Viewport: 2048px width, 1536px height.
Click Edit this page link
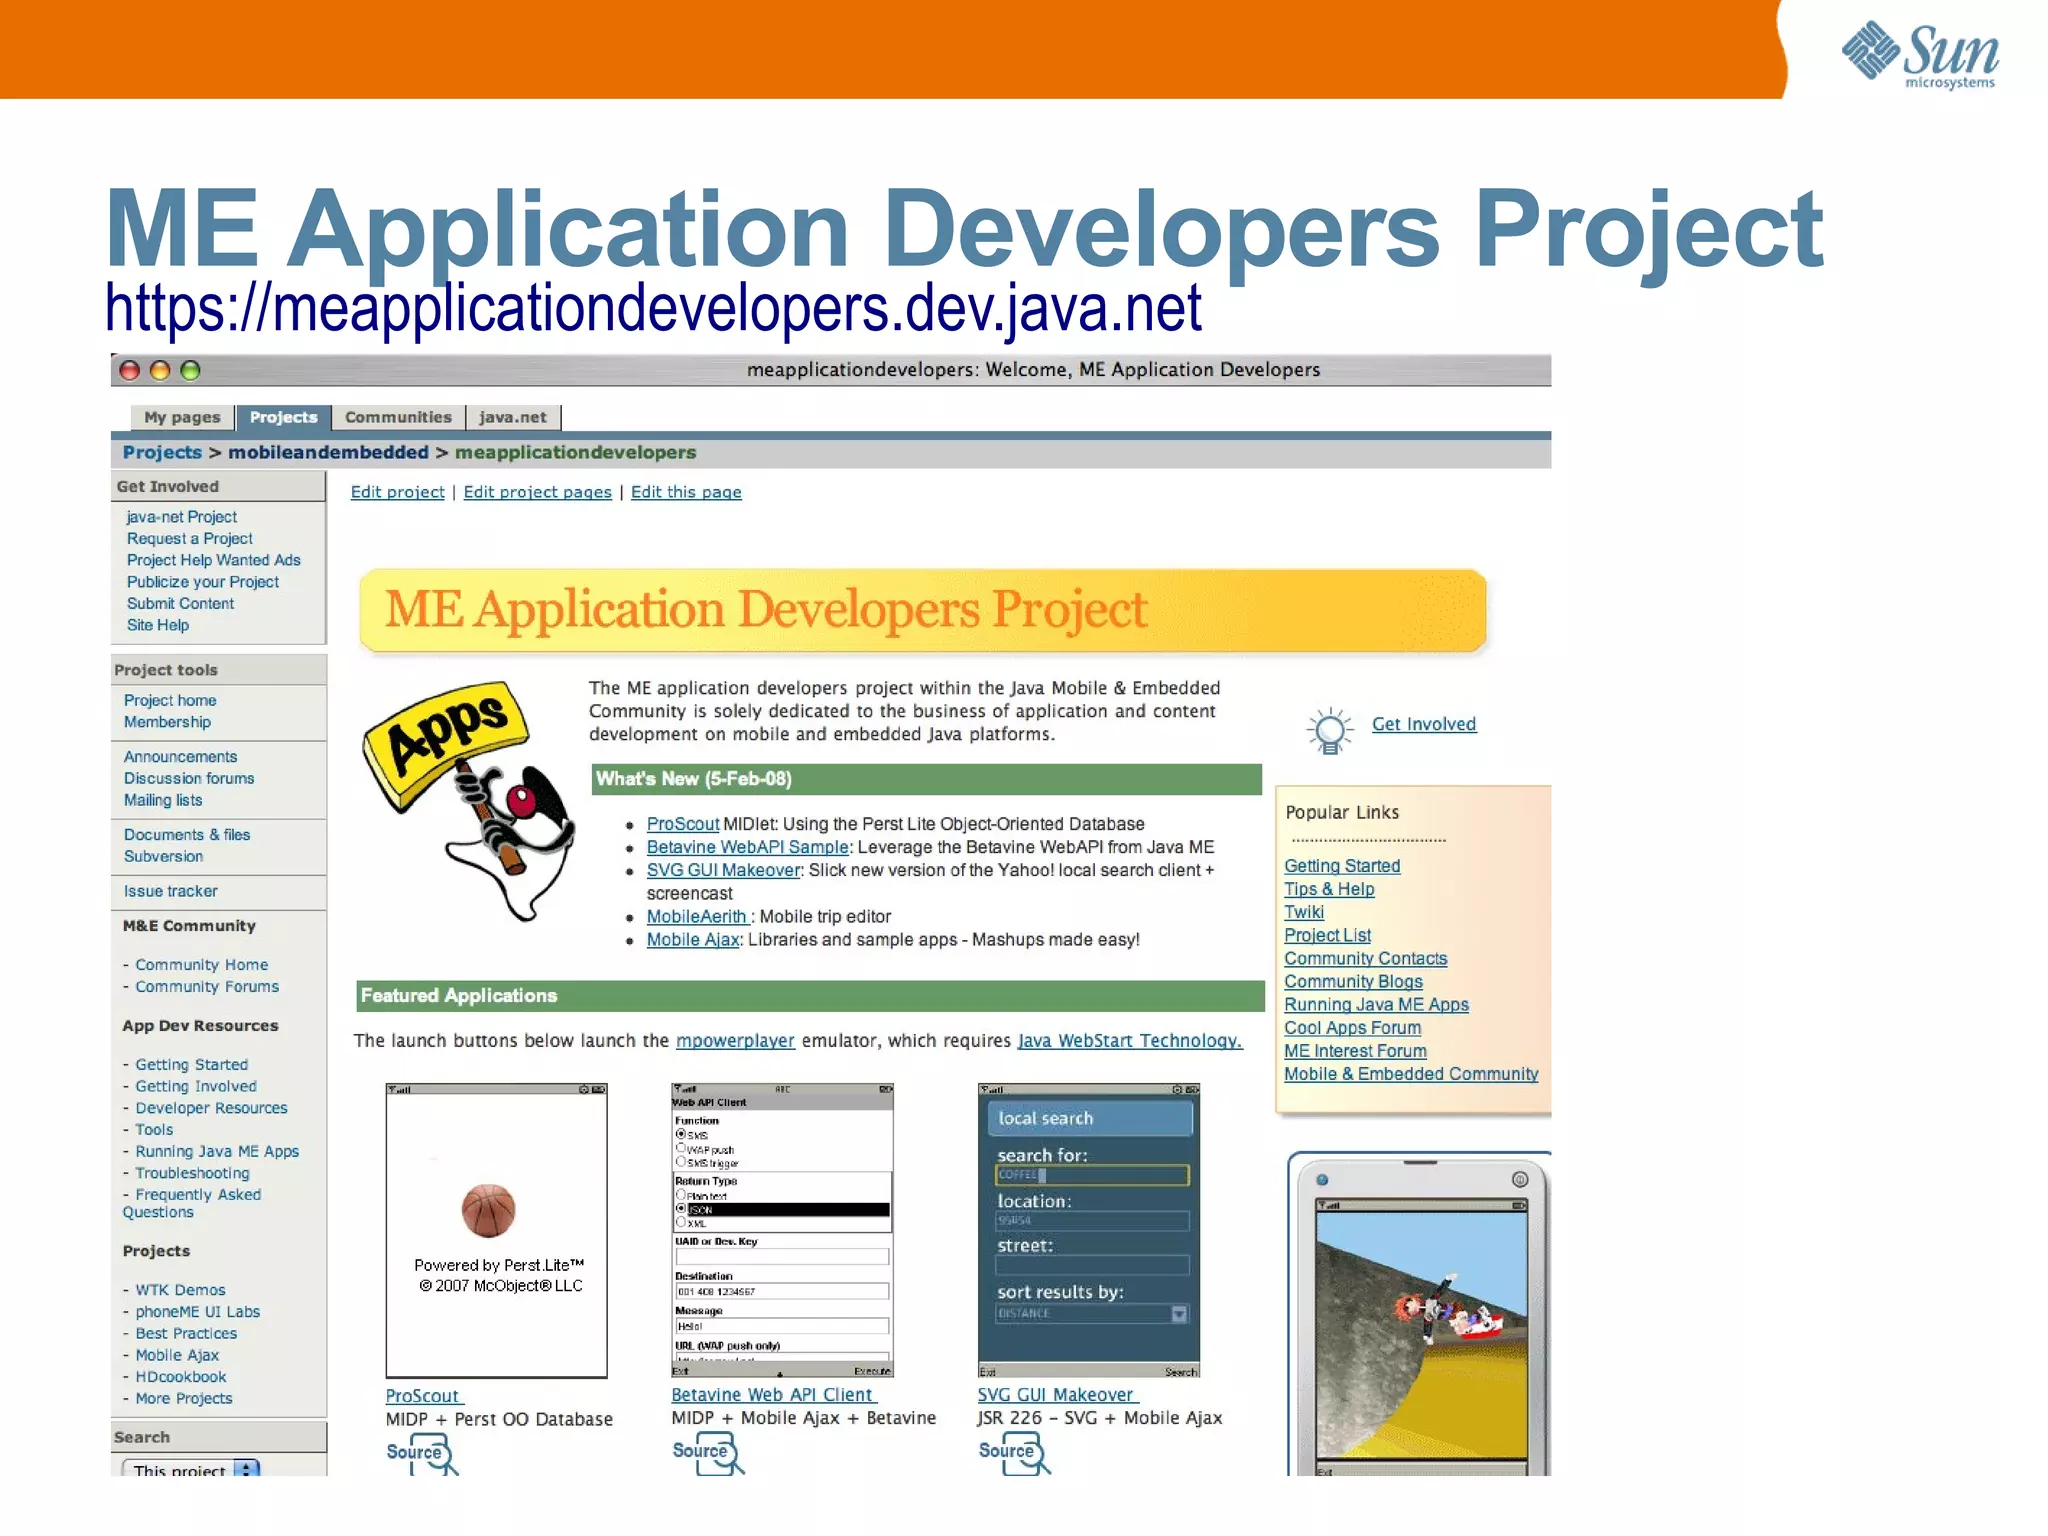tap(686, 492)
